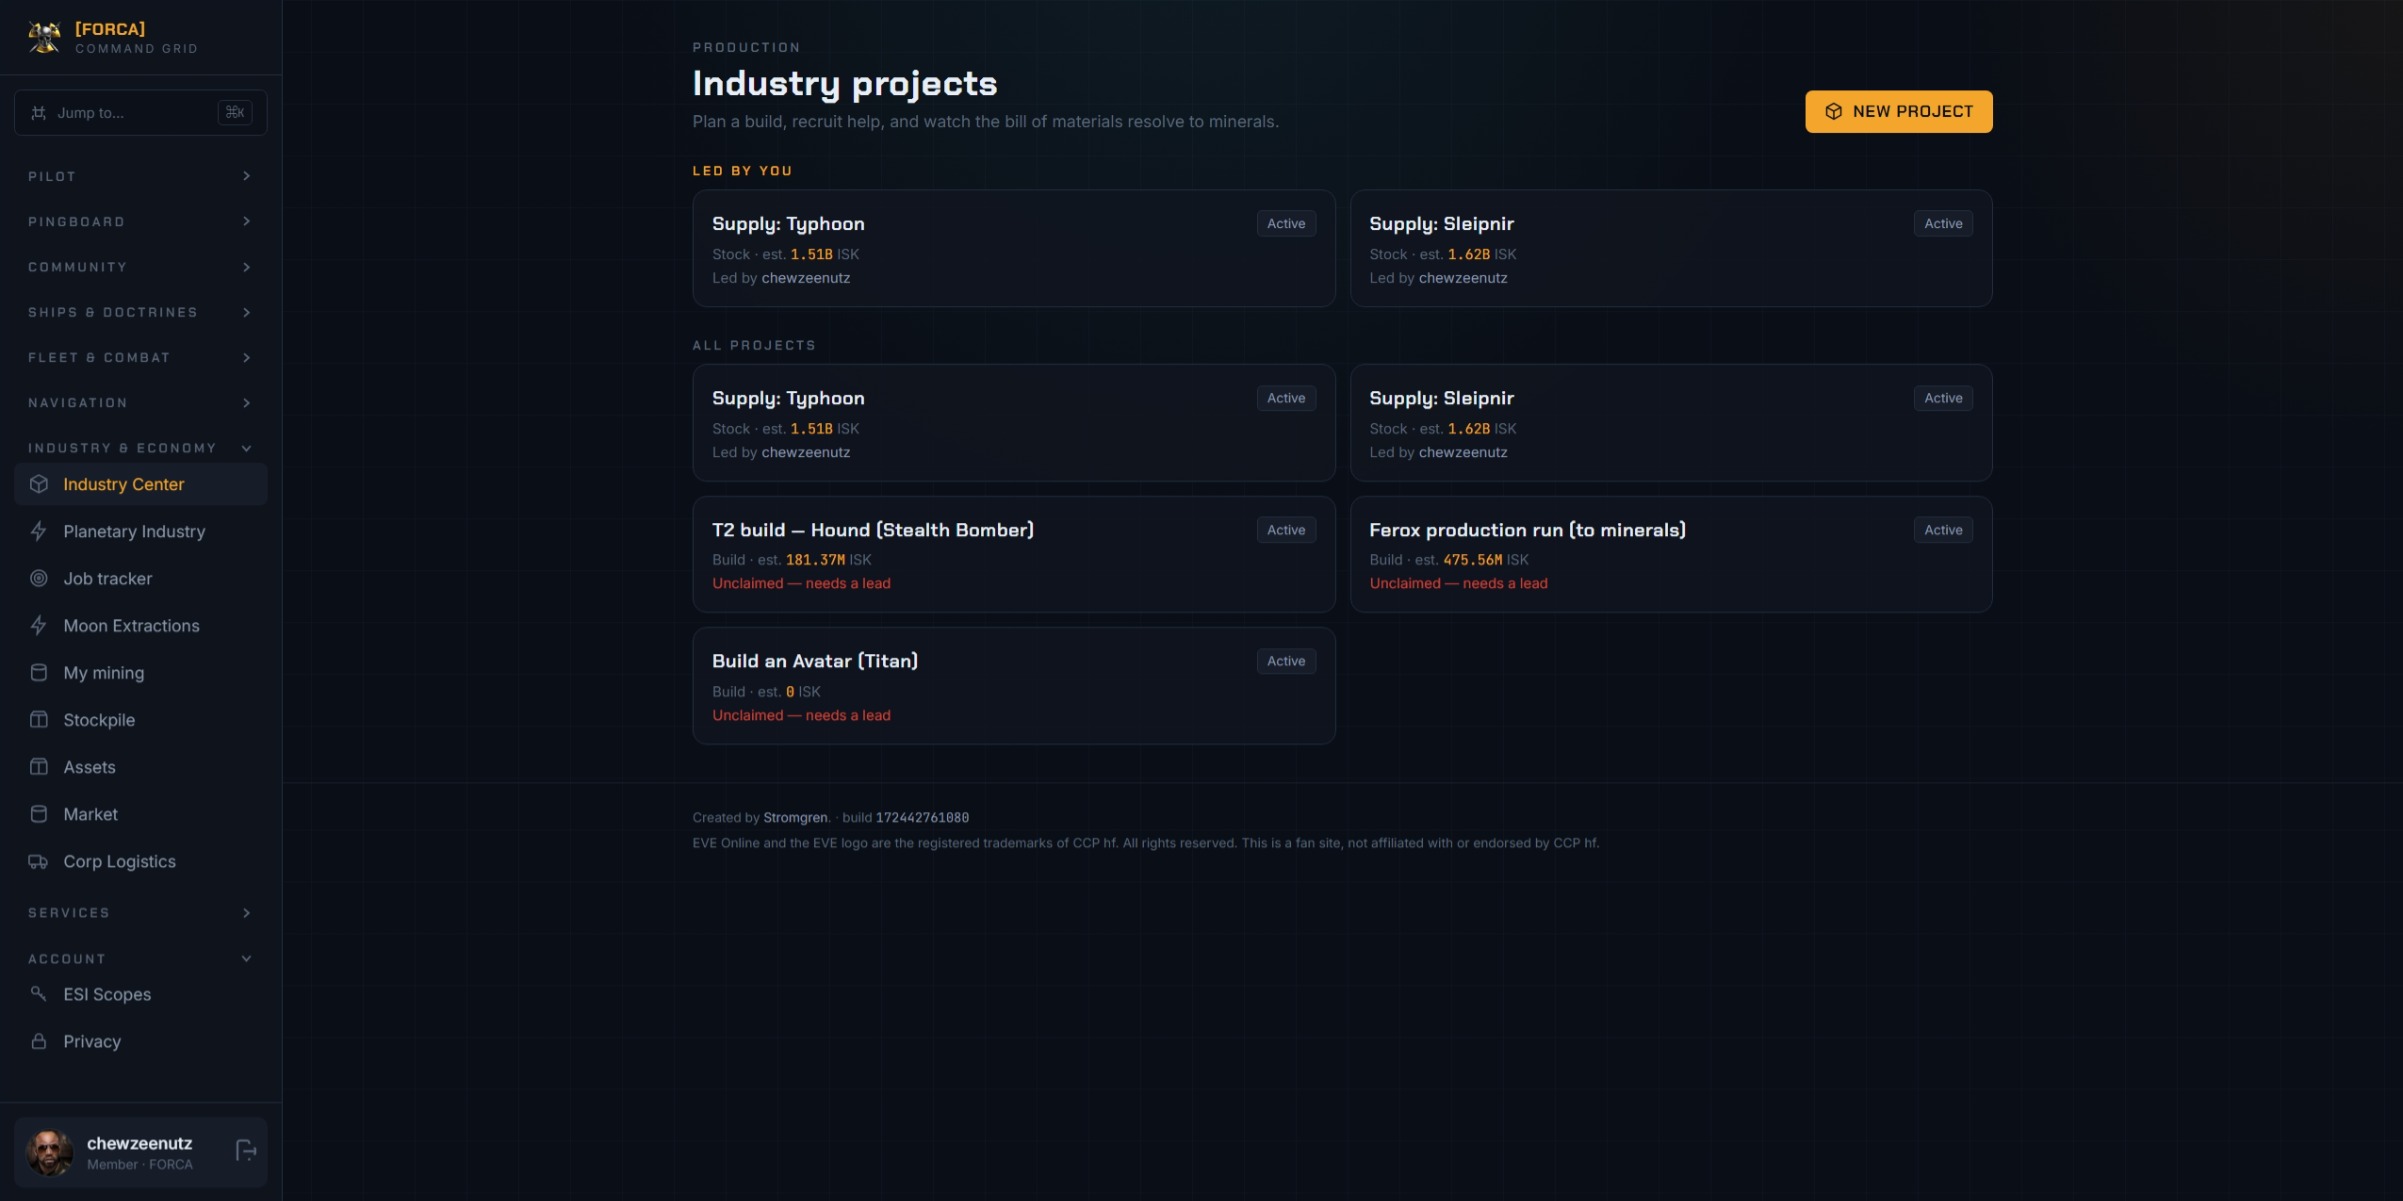Screen dimensions: 2403x1201
Task: Click the Market database icon
Action: pos(39,813)
